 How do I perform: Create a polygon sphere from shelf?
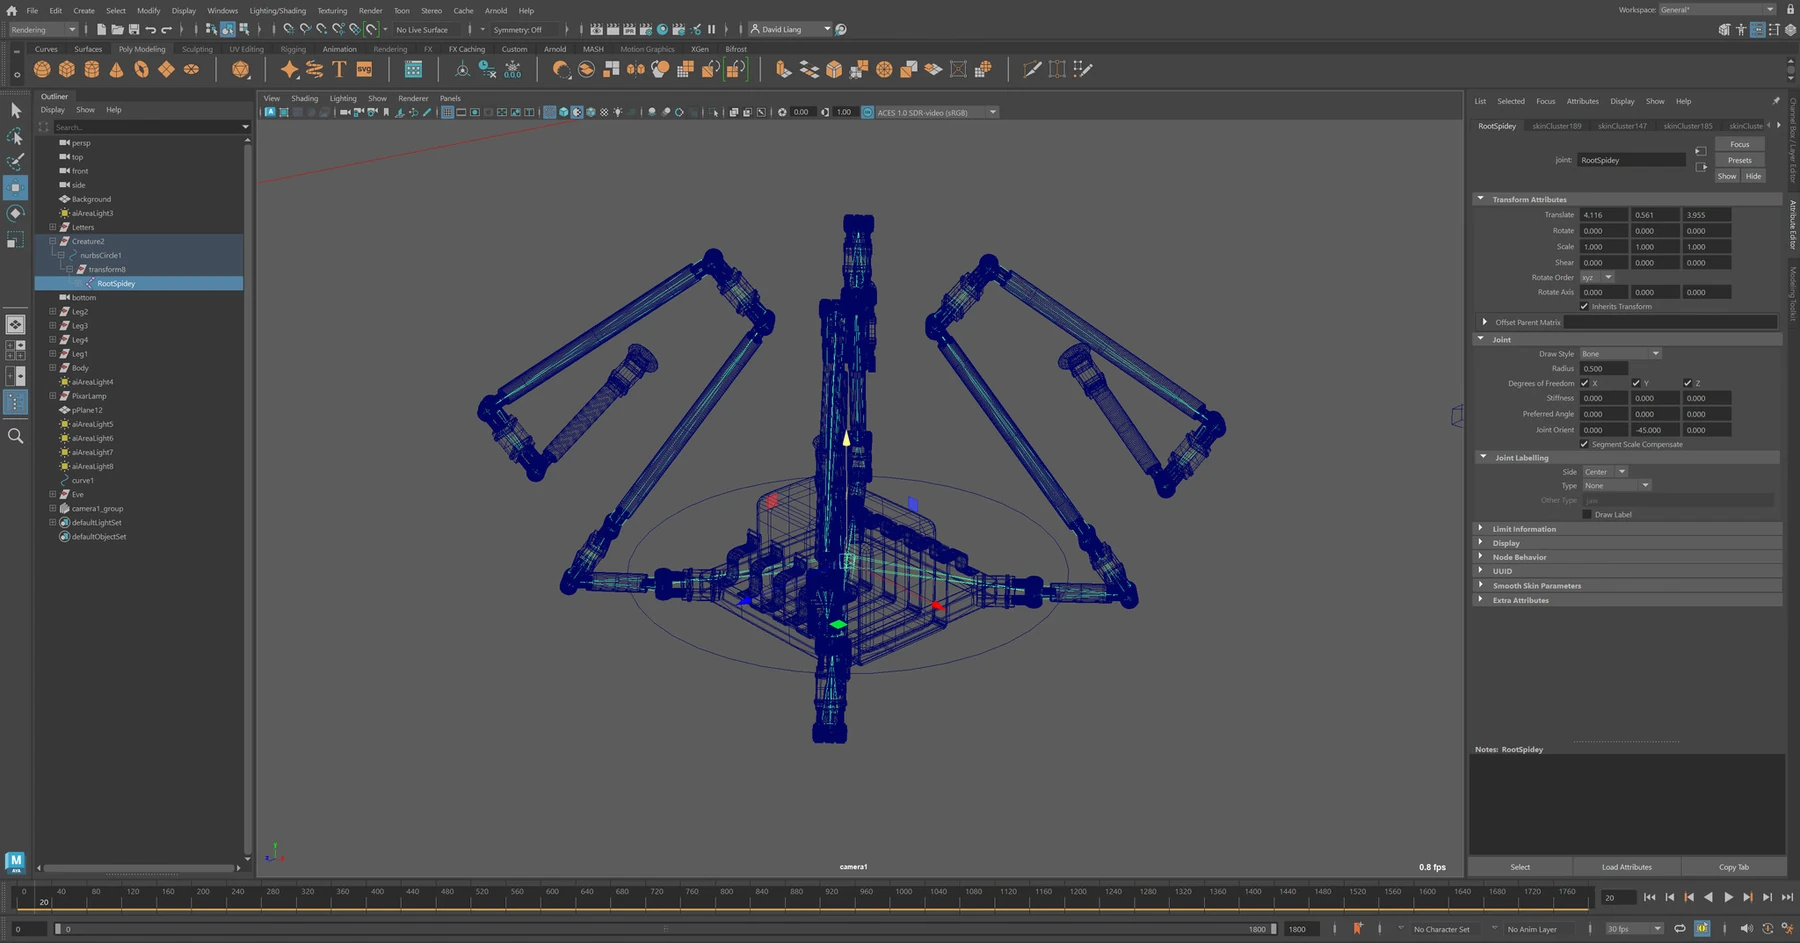coord(42,69)
